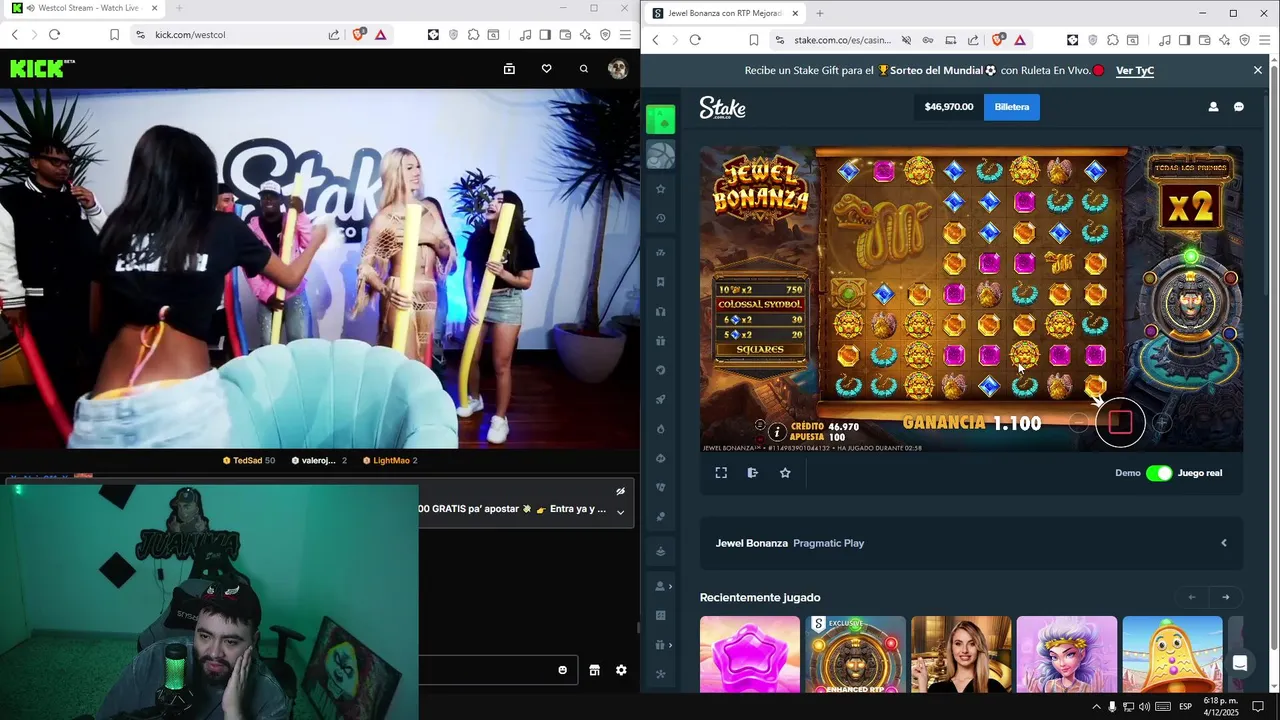Open recent history clock in Stake sidebar
The width and height of the screenshot is (1280, 720).
(x=660, y=218)
